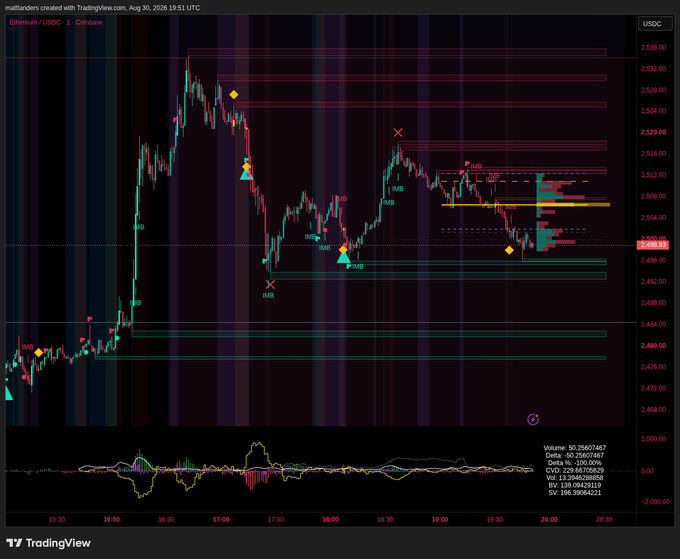Click the red IMB label at the far left

pos(27,347)
